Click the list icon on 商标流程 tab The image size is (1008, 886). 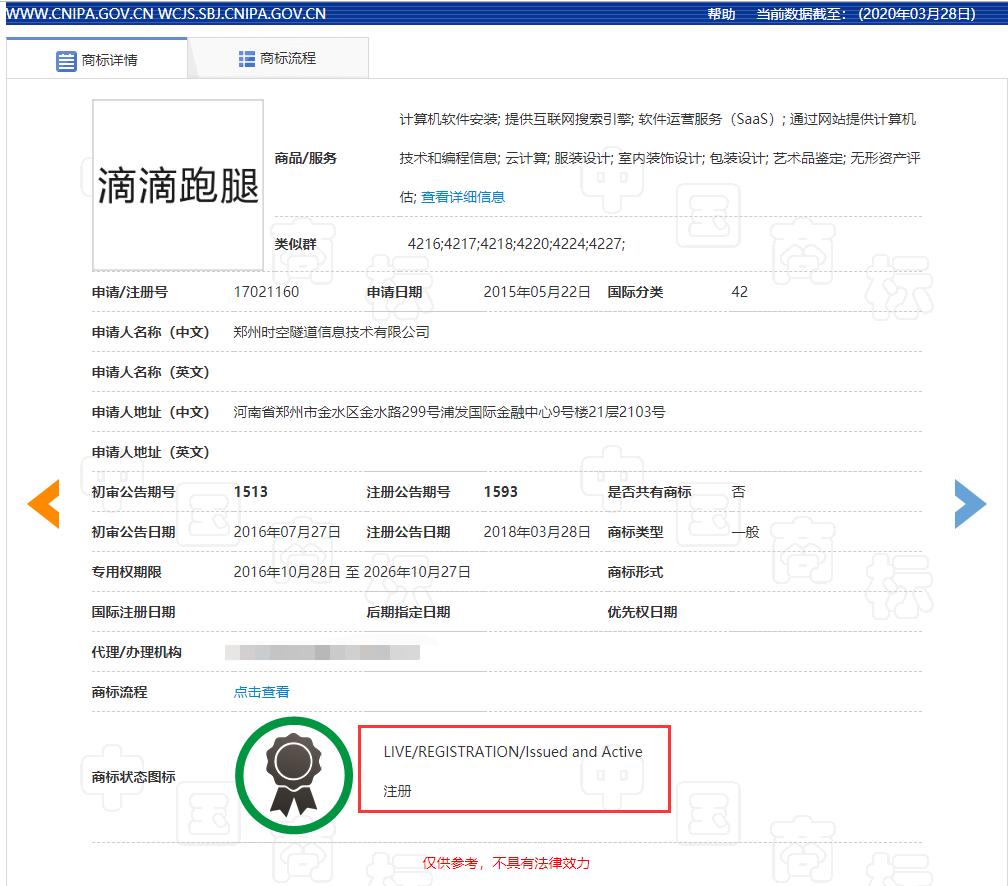[x=246, y=58]
